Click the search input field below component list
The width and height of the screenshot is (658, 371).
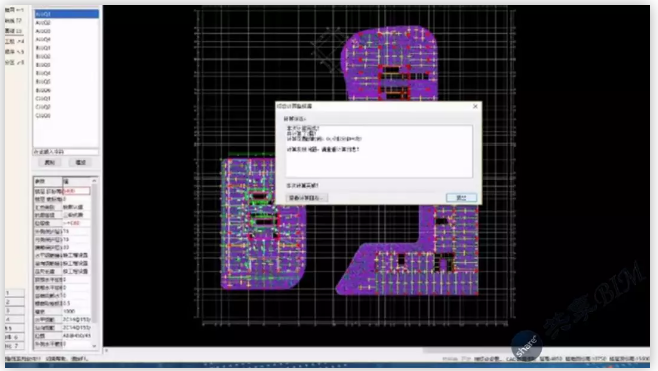(66, 152)
